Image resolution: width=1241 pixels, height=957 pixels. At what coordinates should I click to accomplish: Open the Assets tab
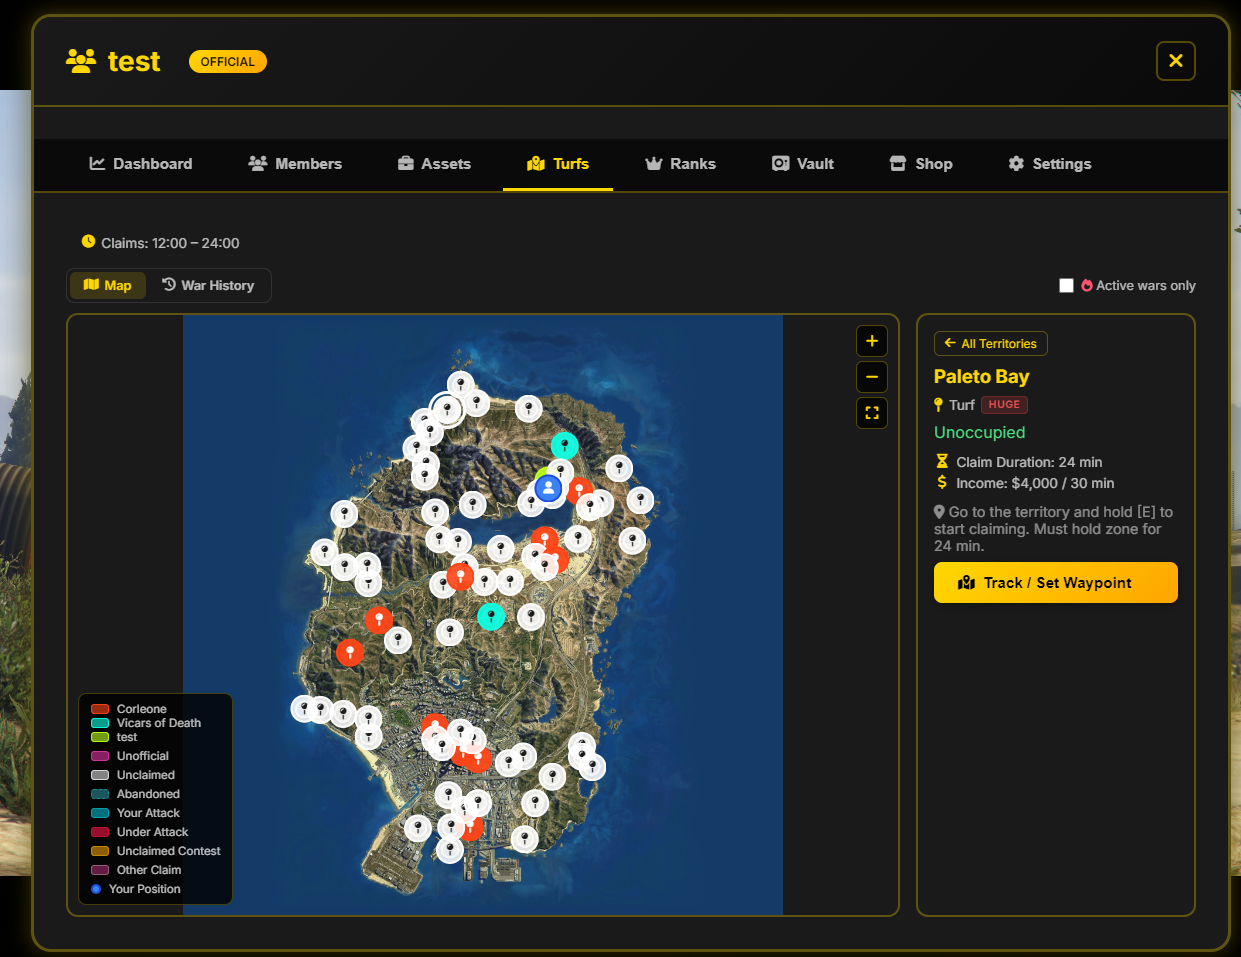[x=434, y=163]
